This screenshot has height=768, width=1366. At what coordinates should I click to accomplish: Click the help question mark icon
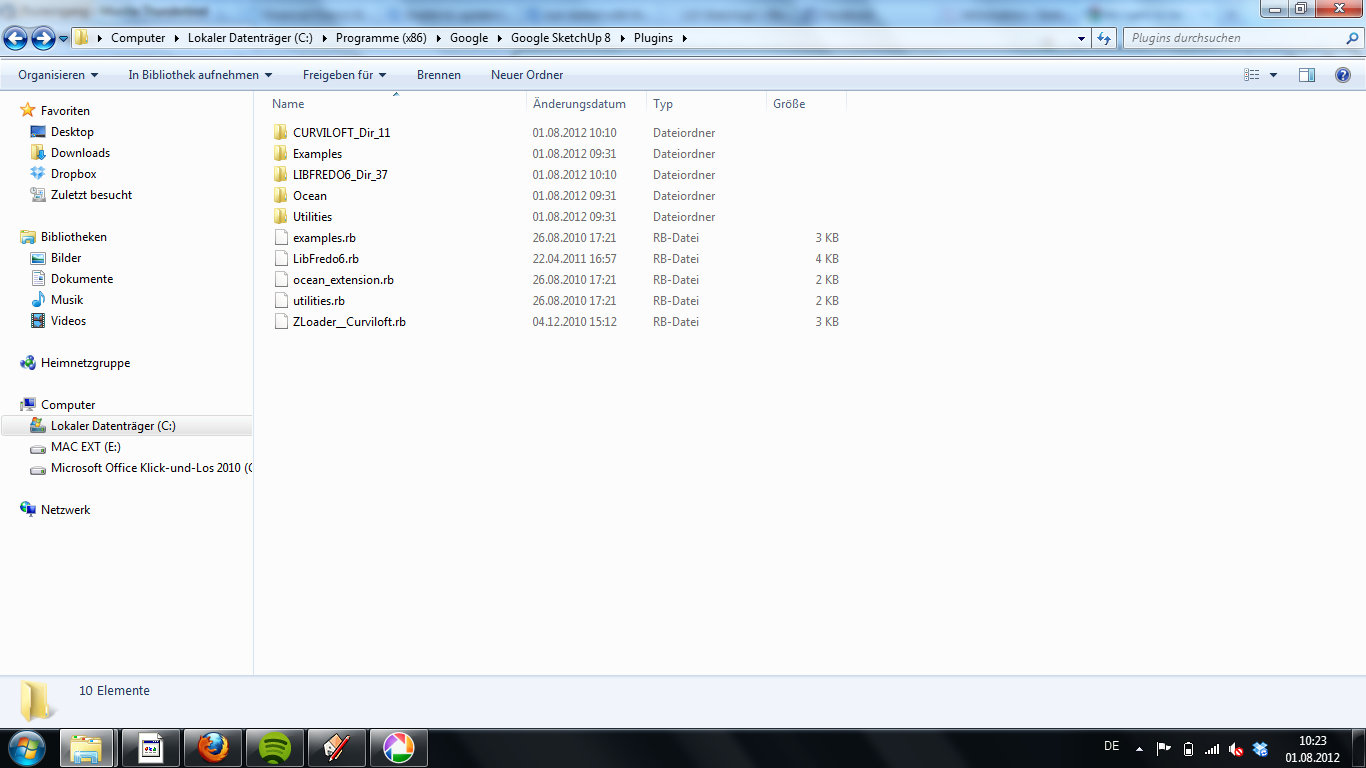1343,75
